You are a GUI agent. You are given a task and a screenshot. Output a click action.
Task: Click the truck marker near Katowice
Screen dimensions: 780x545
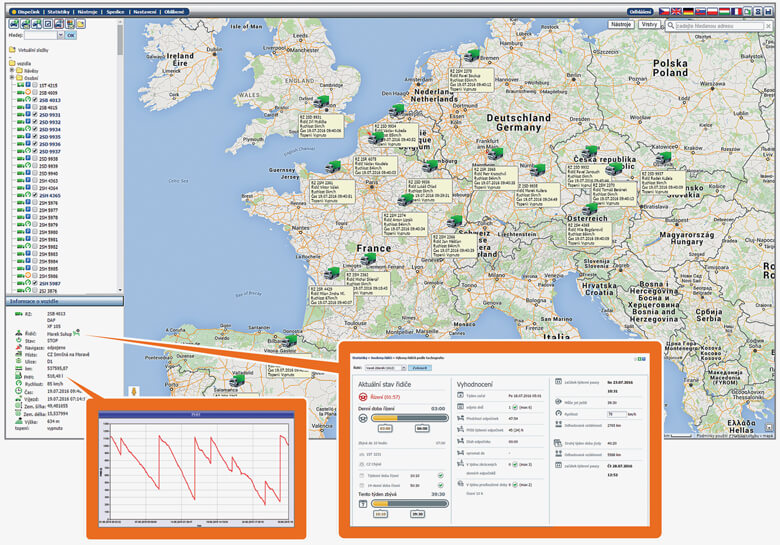pyautogui.click(x=663, y=159)
